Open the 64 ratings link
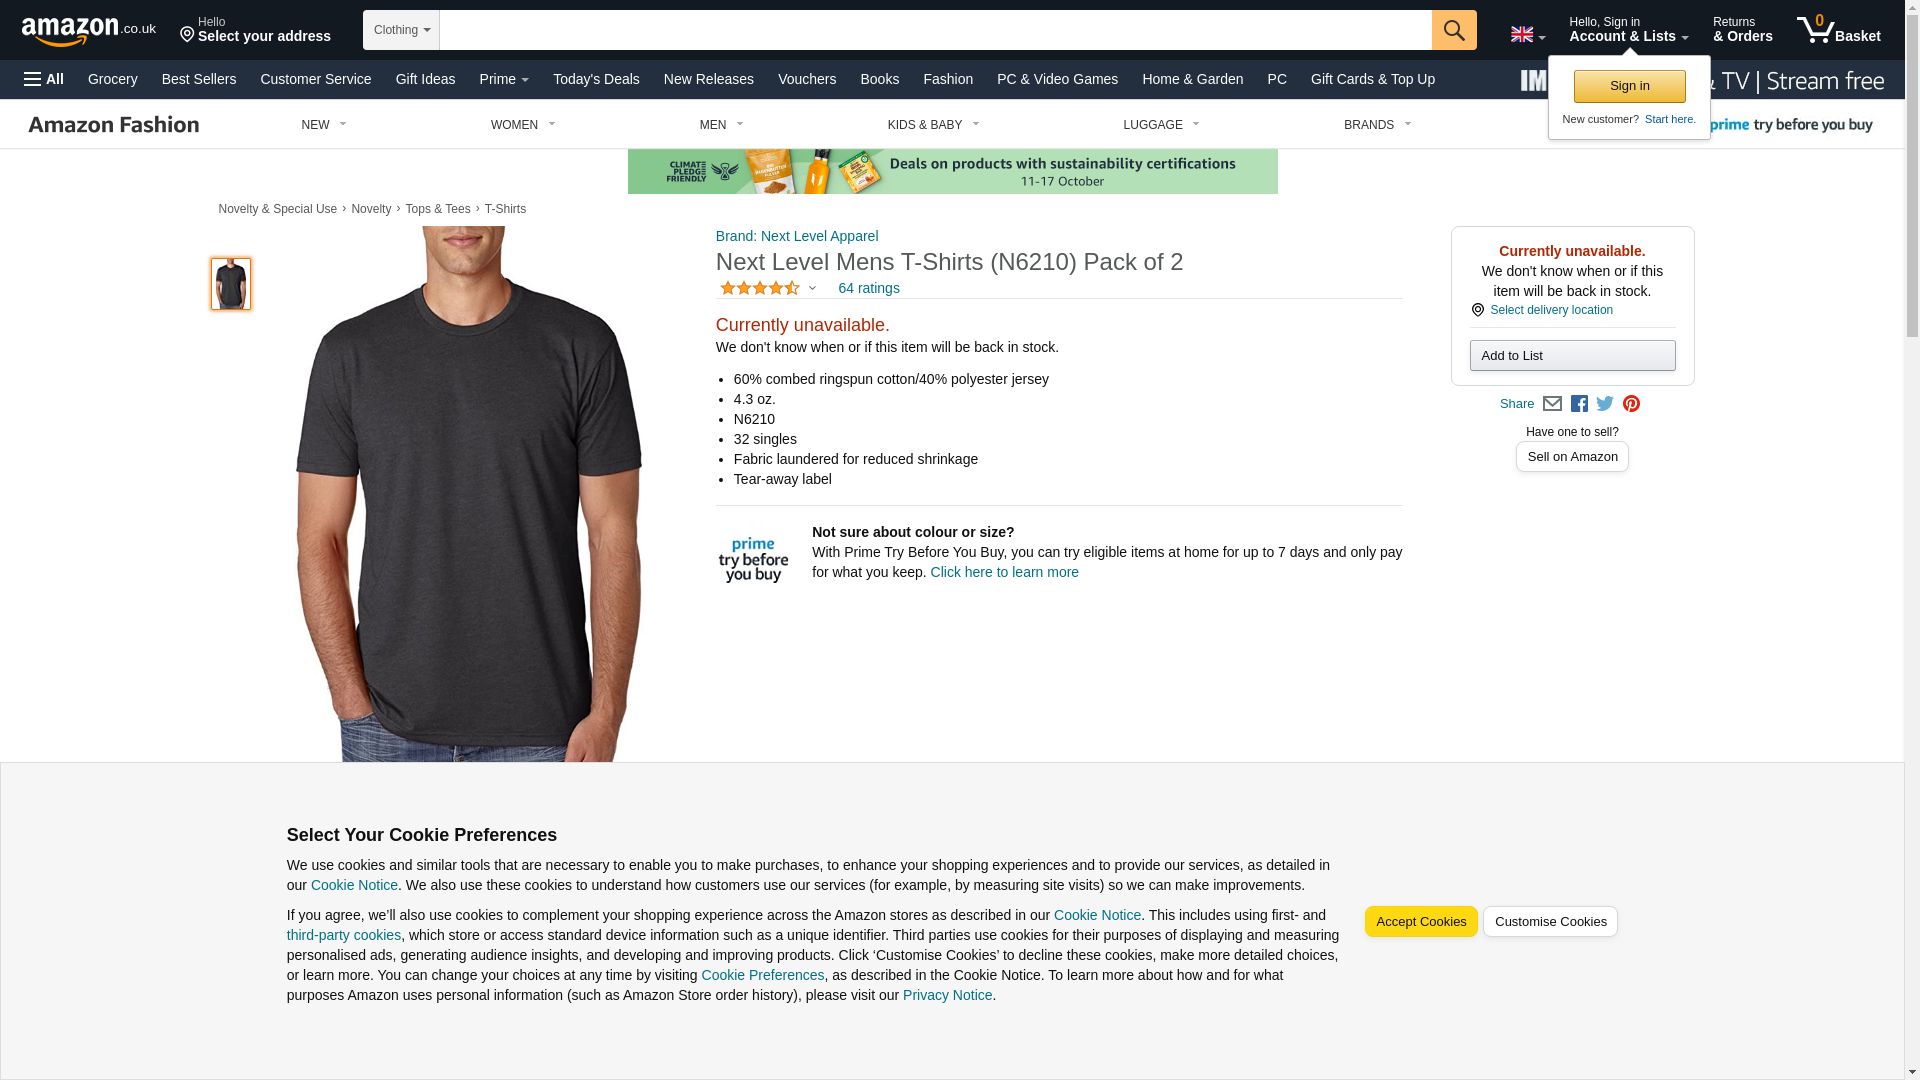1920x1080 pixels. click(868, 288)
